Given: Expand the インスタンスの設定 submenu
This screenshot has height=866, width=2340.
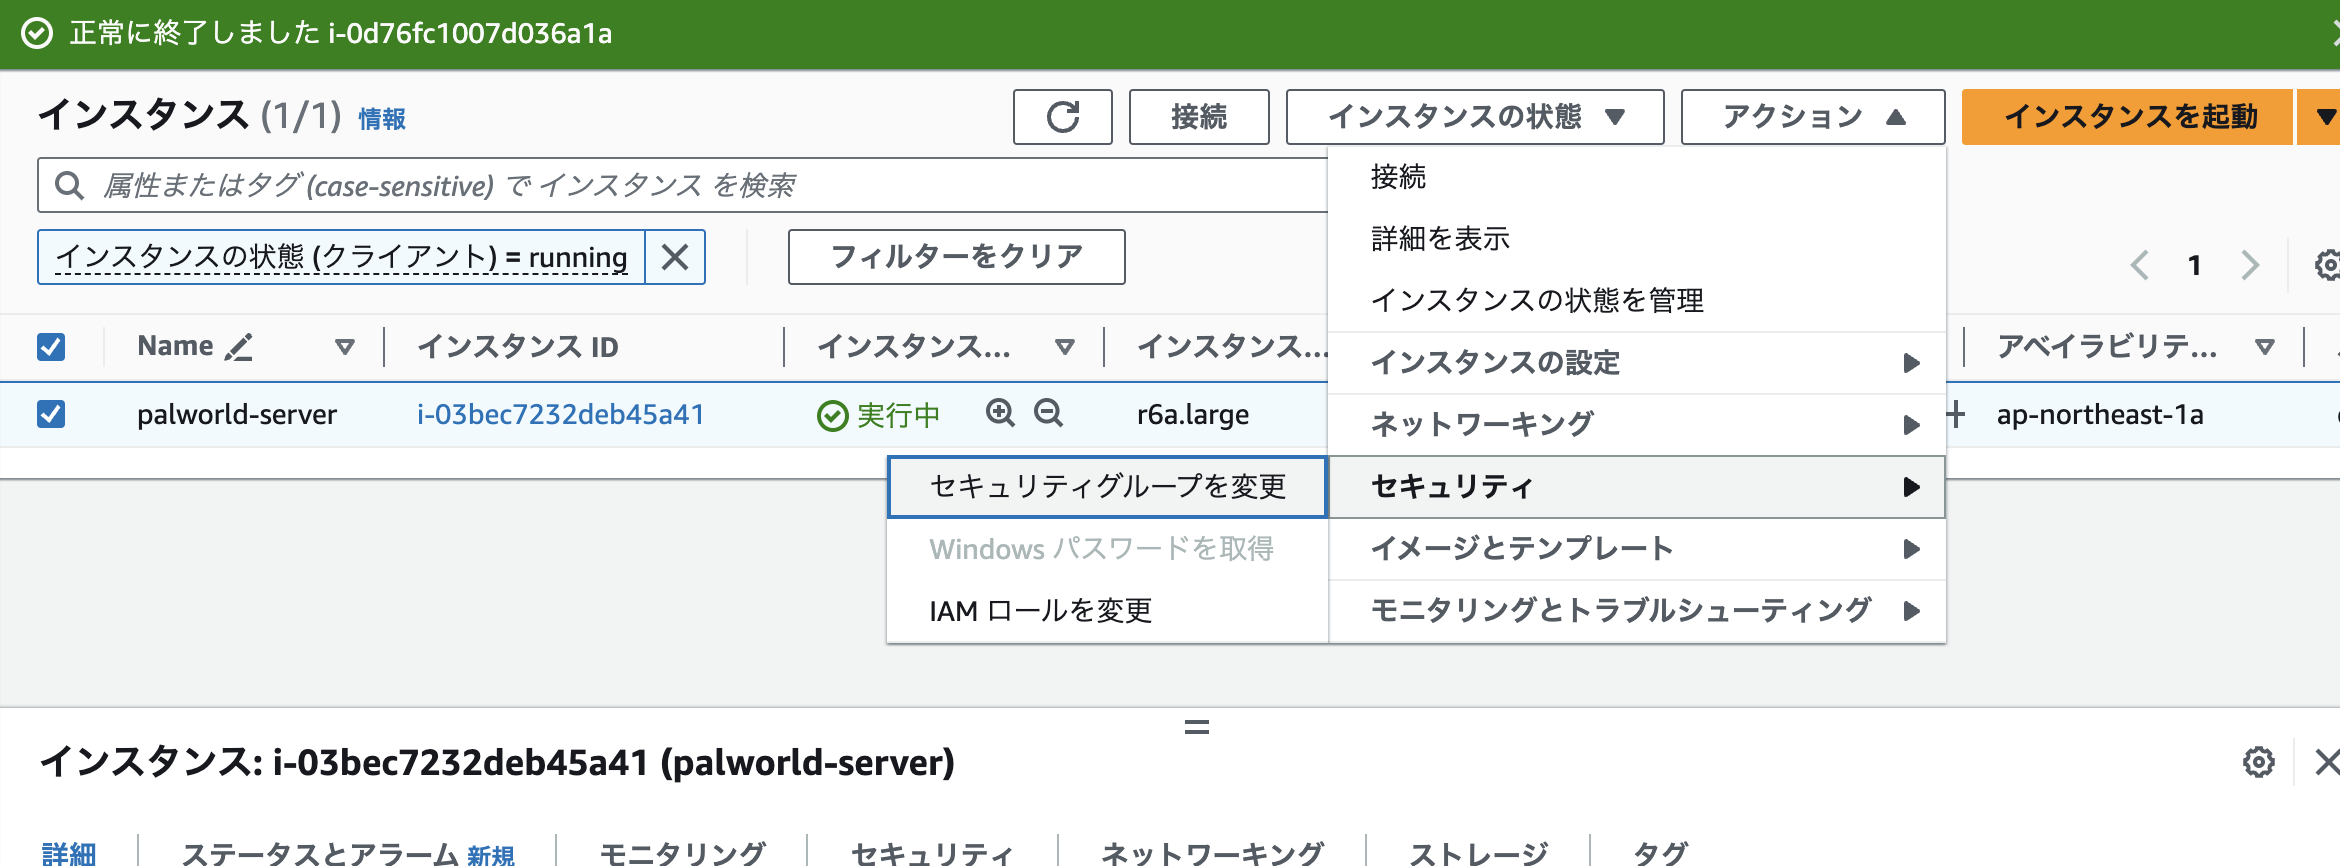Looking at the screenshot, I should [x=1636, y=362].
